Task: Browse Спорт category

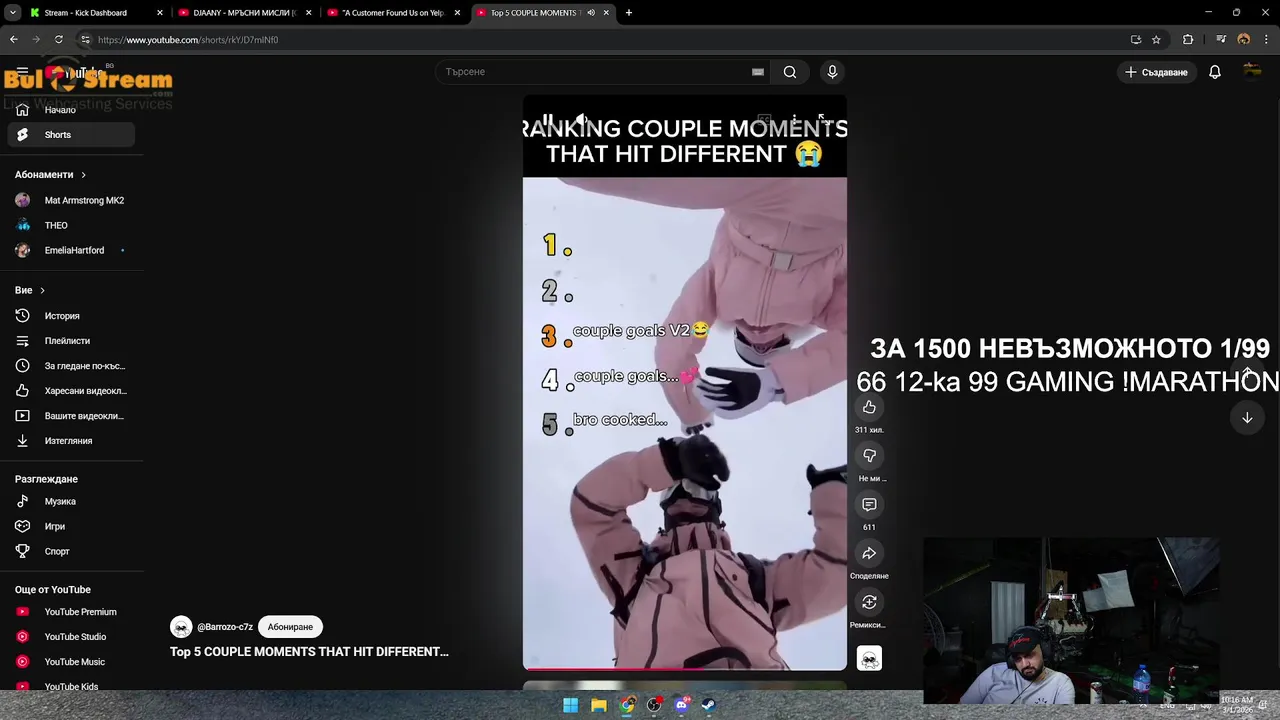Action: pyautogui.click(x=71, y=551)
